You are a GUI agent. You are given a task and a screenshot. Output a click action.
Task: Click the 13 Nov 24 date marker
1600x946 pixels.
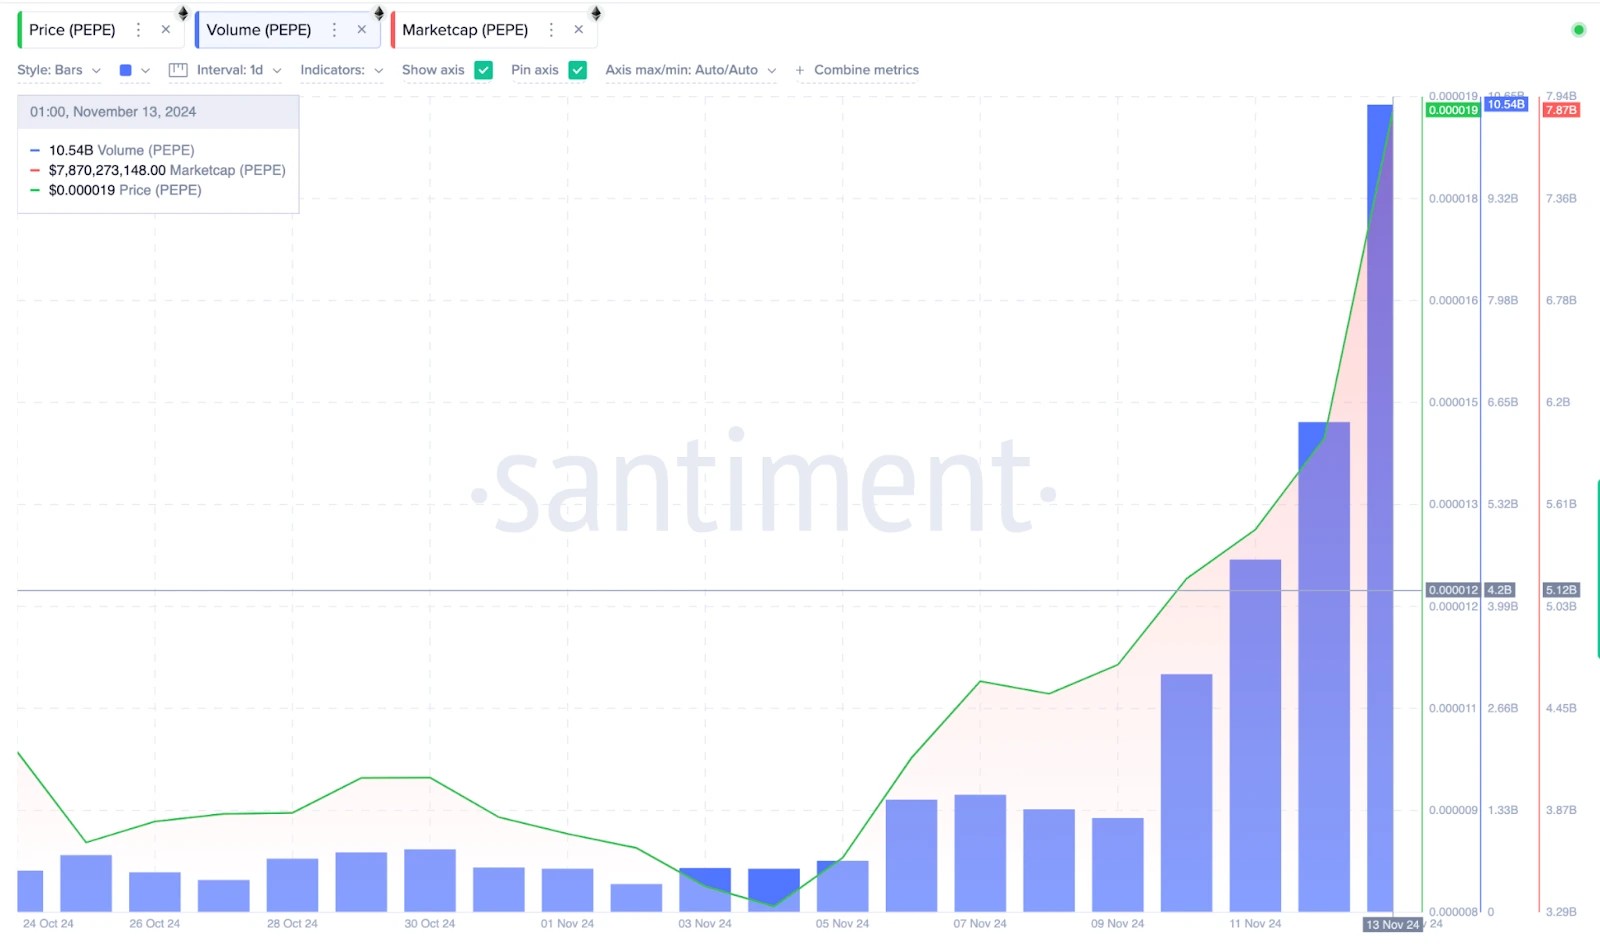(1393, 925)
